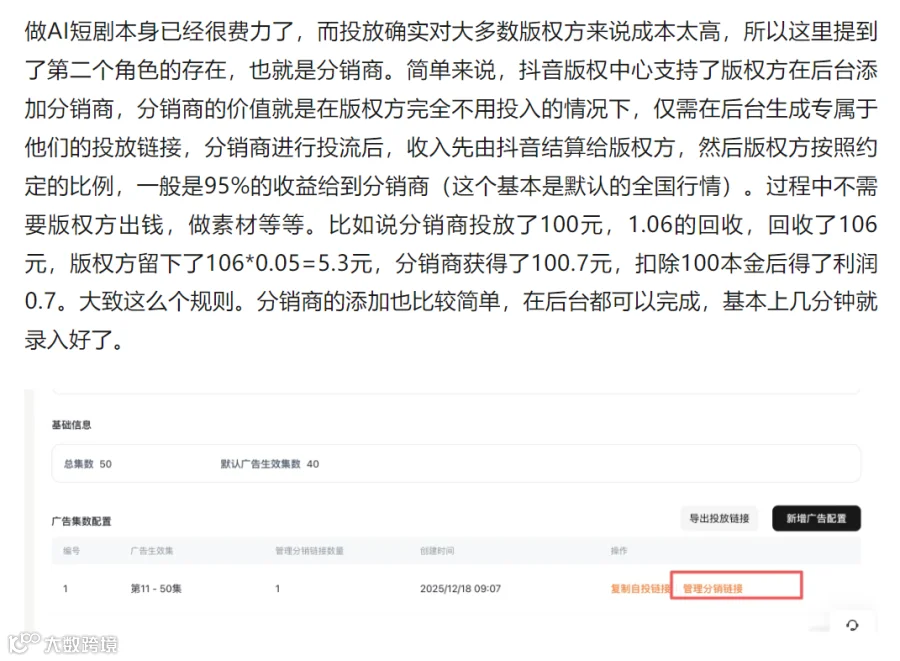
Task: Select the 第11 - 50集 cell
Action: click(156, 588)
